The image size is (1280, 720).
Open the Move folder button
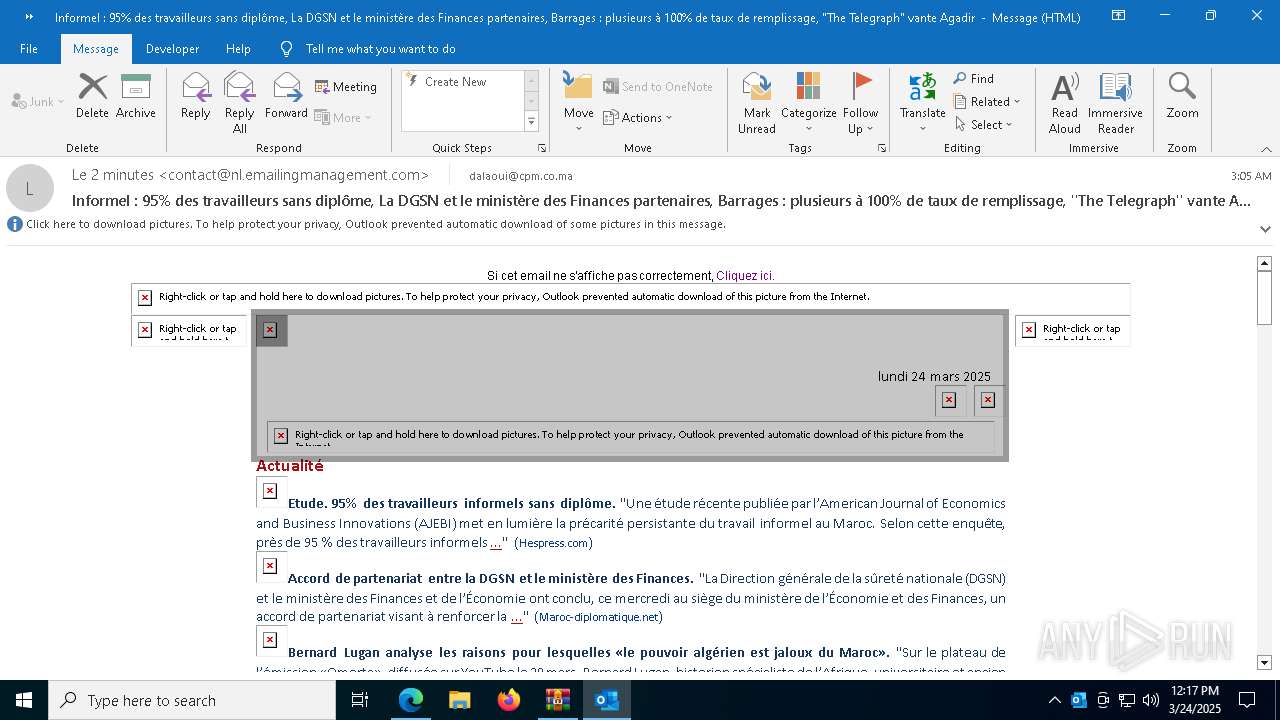[578, 103]
